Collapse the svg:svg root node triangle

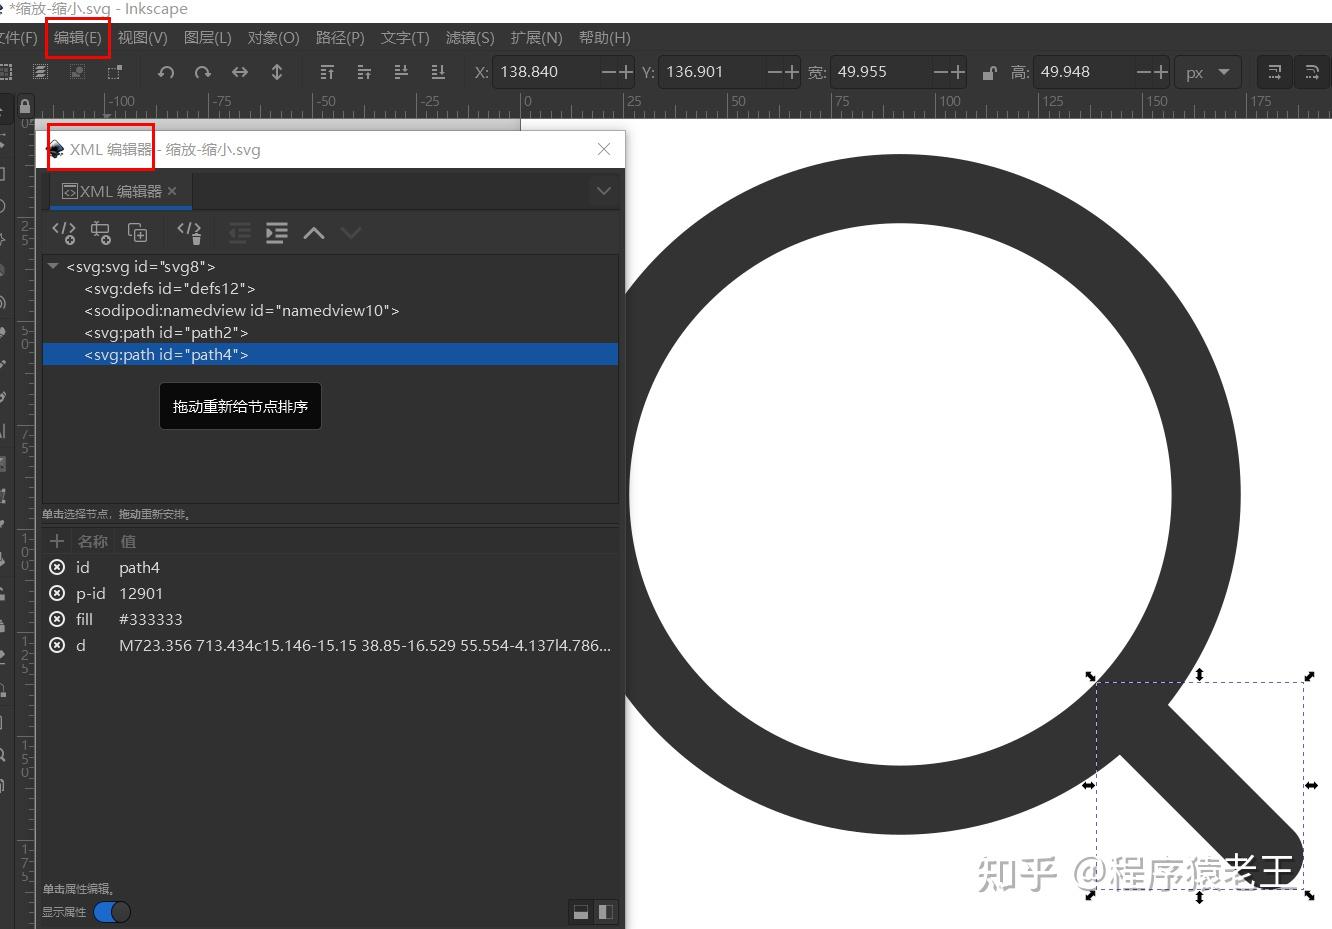pyautogui.click(x=53, y=266)
